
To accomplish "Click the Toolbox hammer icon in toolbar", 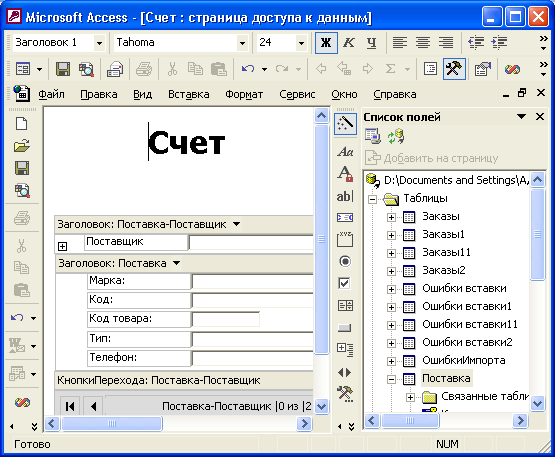I will 454,69.
